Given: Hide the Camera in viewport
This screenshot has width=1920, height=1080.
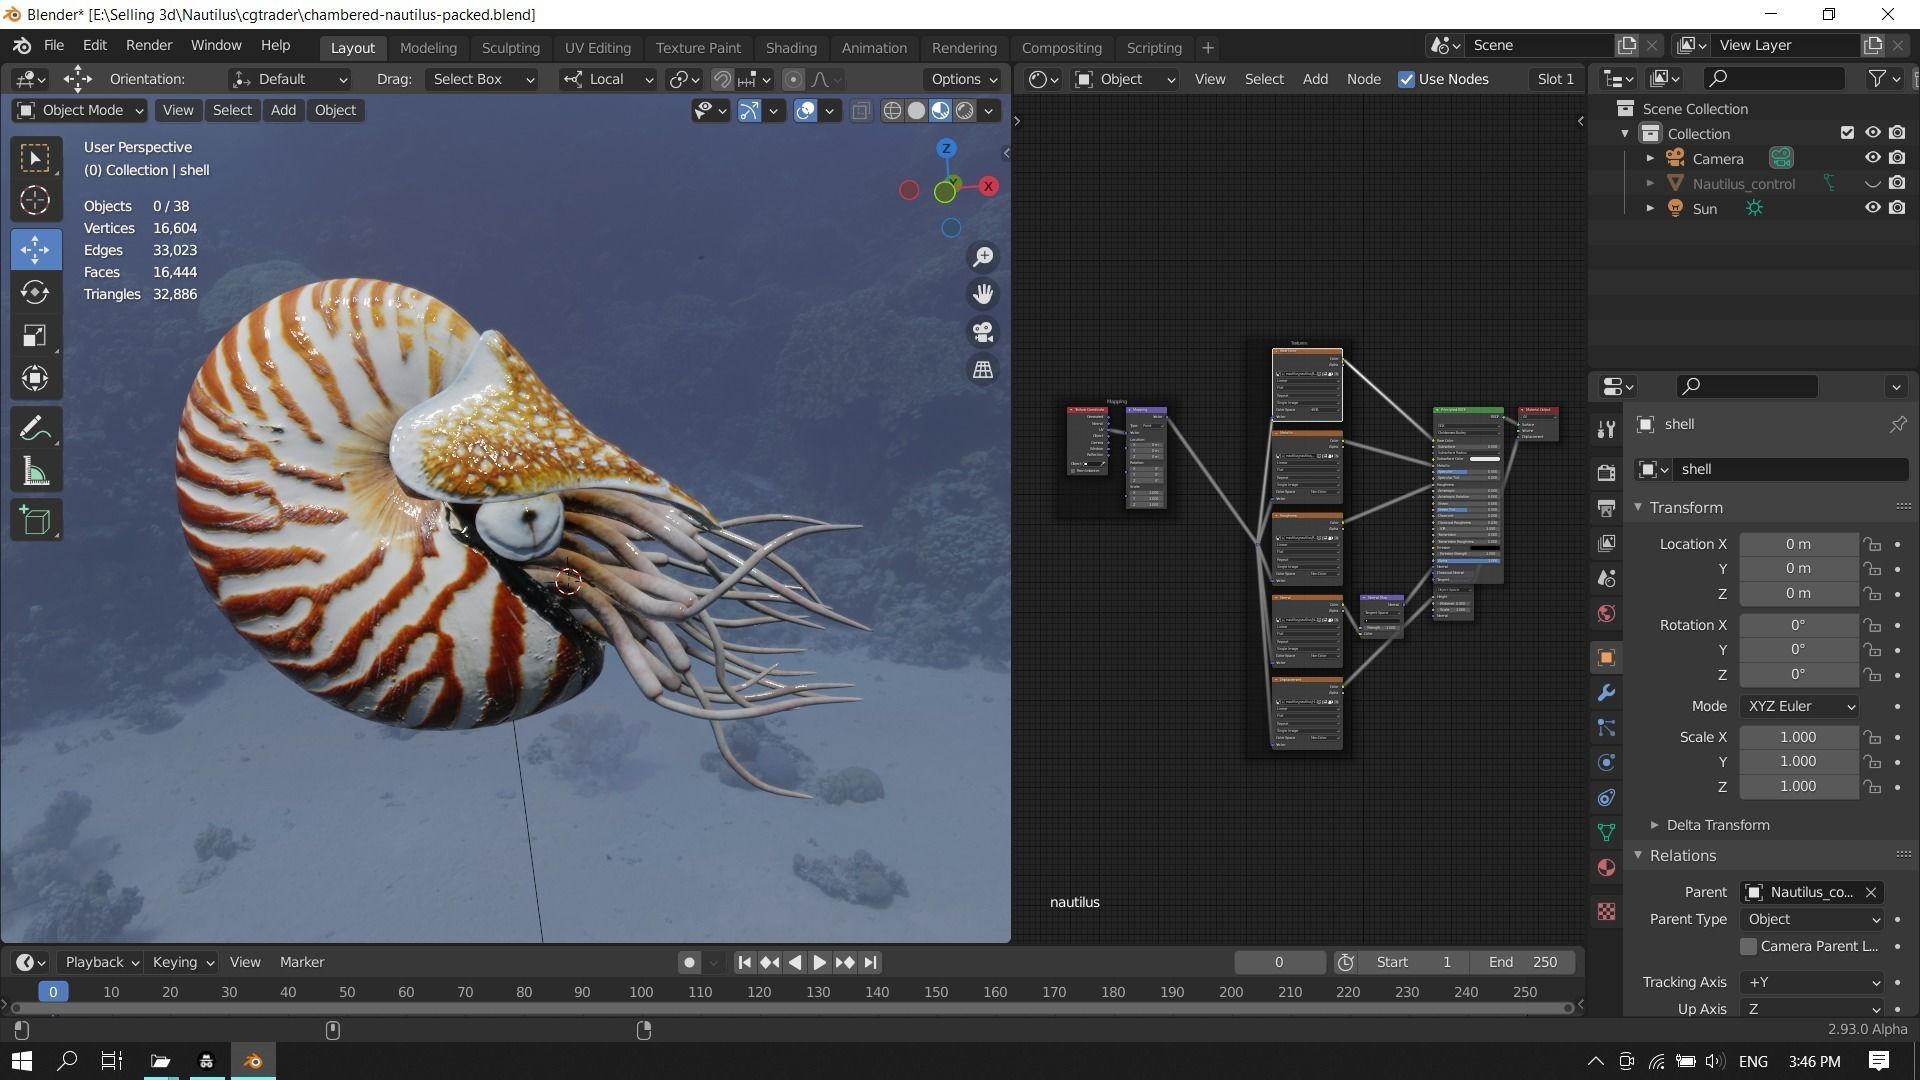Looking at the screenshot, I should (1872, 158).
